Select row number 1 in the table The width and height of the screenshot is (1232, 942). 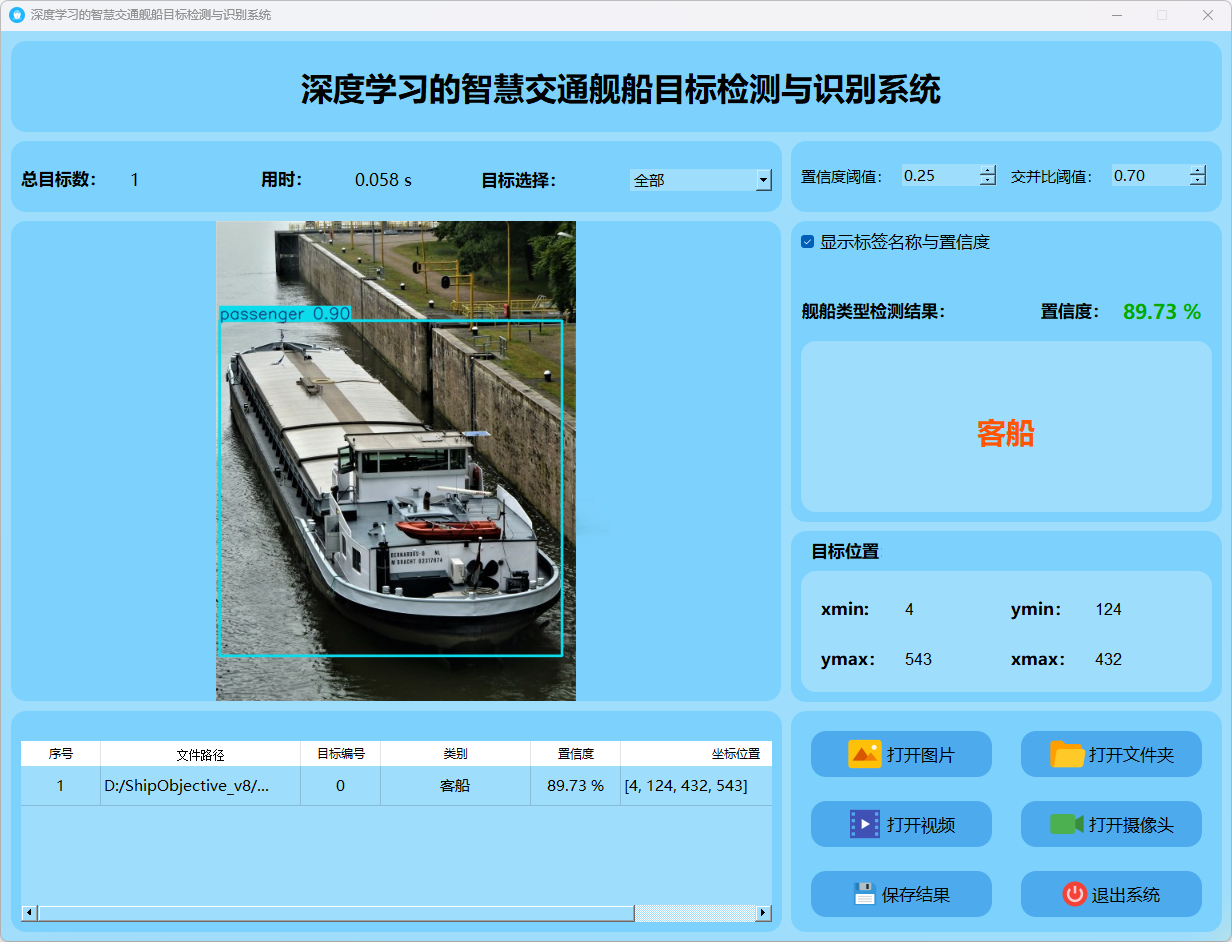[x=61, y=786]
